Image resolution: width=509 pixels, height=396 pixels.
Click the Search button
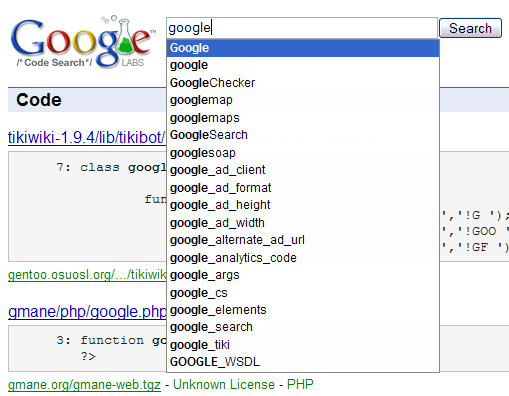pyautogui.click(x=470, y=28)
